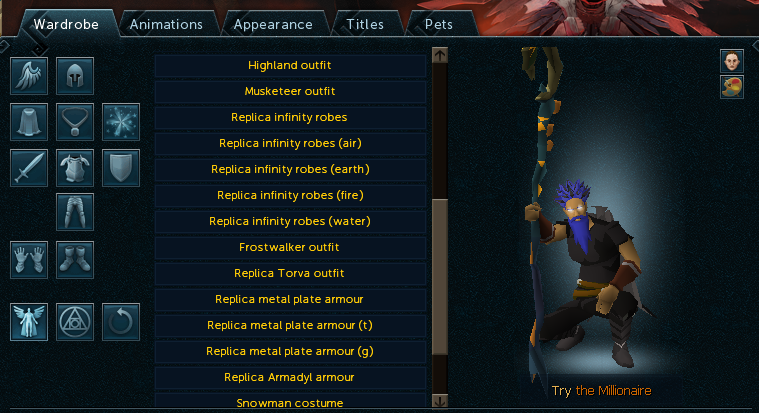Open the helmet slot icon
The image size is (759, 413).
tap(75, 76)
